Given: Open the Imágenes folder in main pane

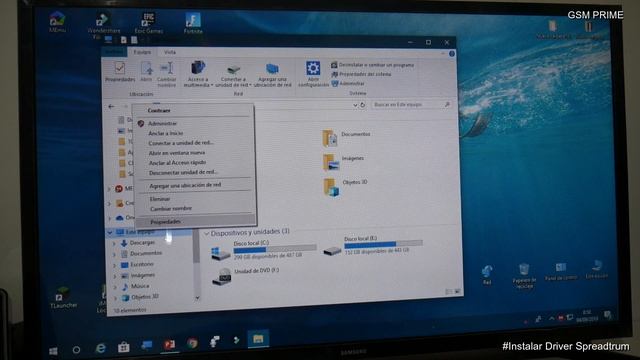Looking at the screenshot, I should click(x=343, y=162).
